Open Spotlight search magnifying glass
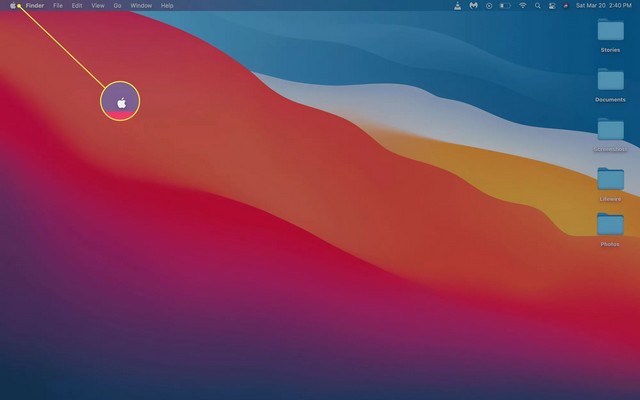The width and height of the screenshot is (640, 400). pos(537,5)
